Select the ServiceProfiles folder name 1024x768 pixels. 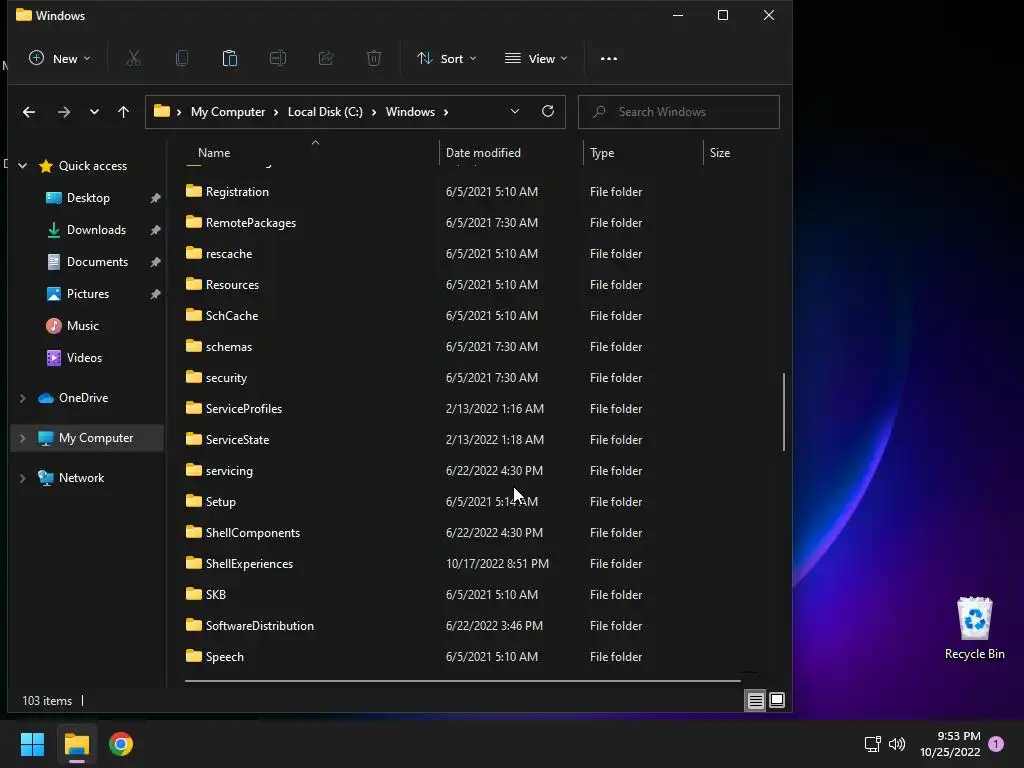click(x=244, y=409)
